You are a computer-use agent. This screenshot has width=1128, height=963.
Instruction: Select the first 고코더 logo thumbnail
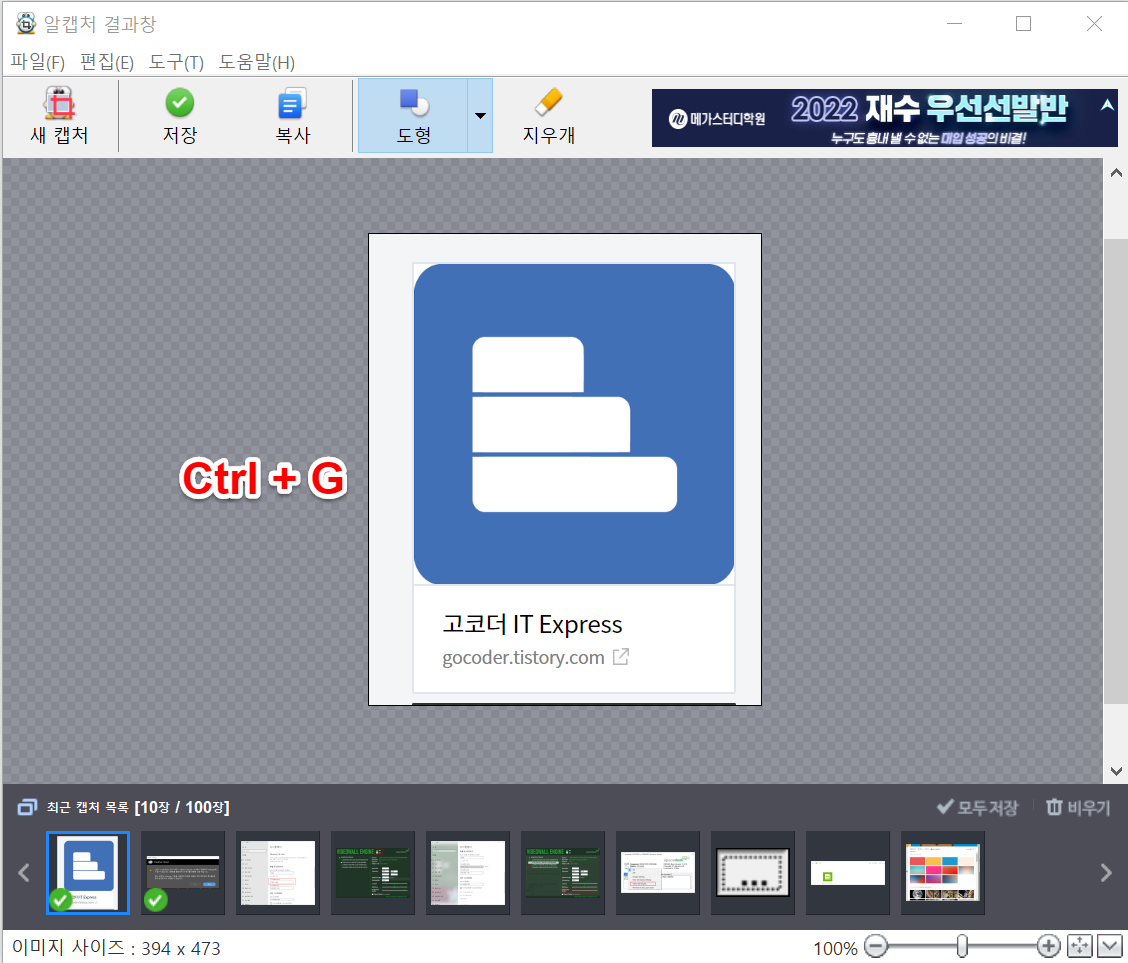(x=88, y=873)
